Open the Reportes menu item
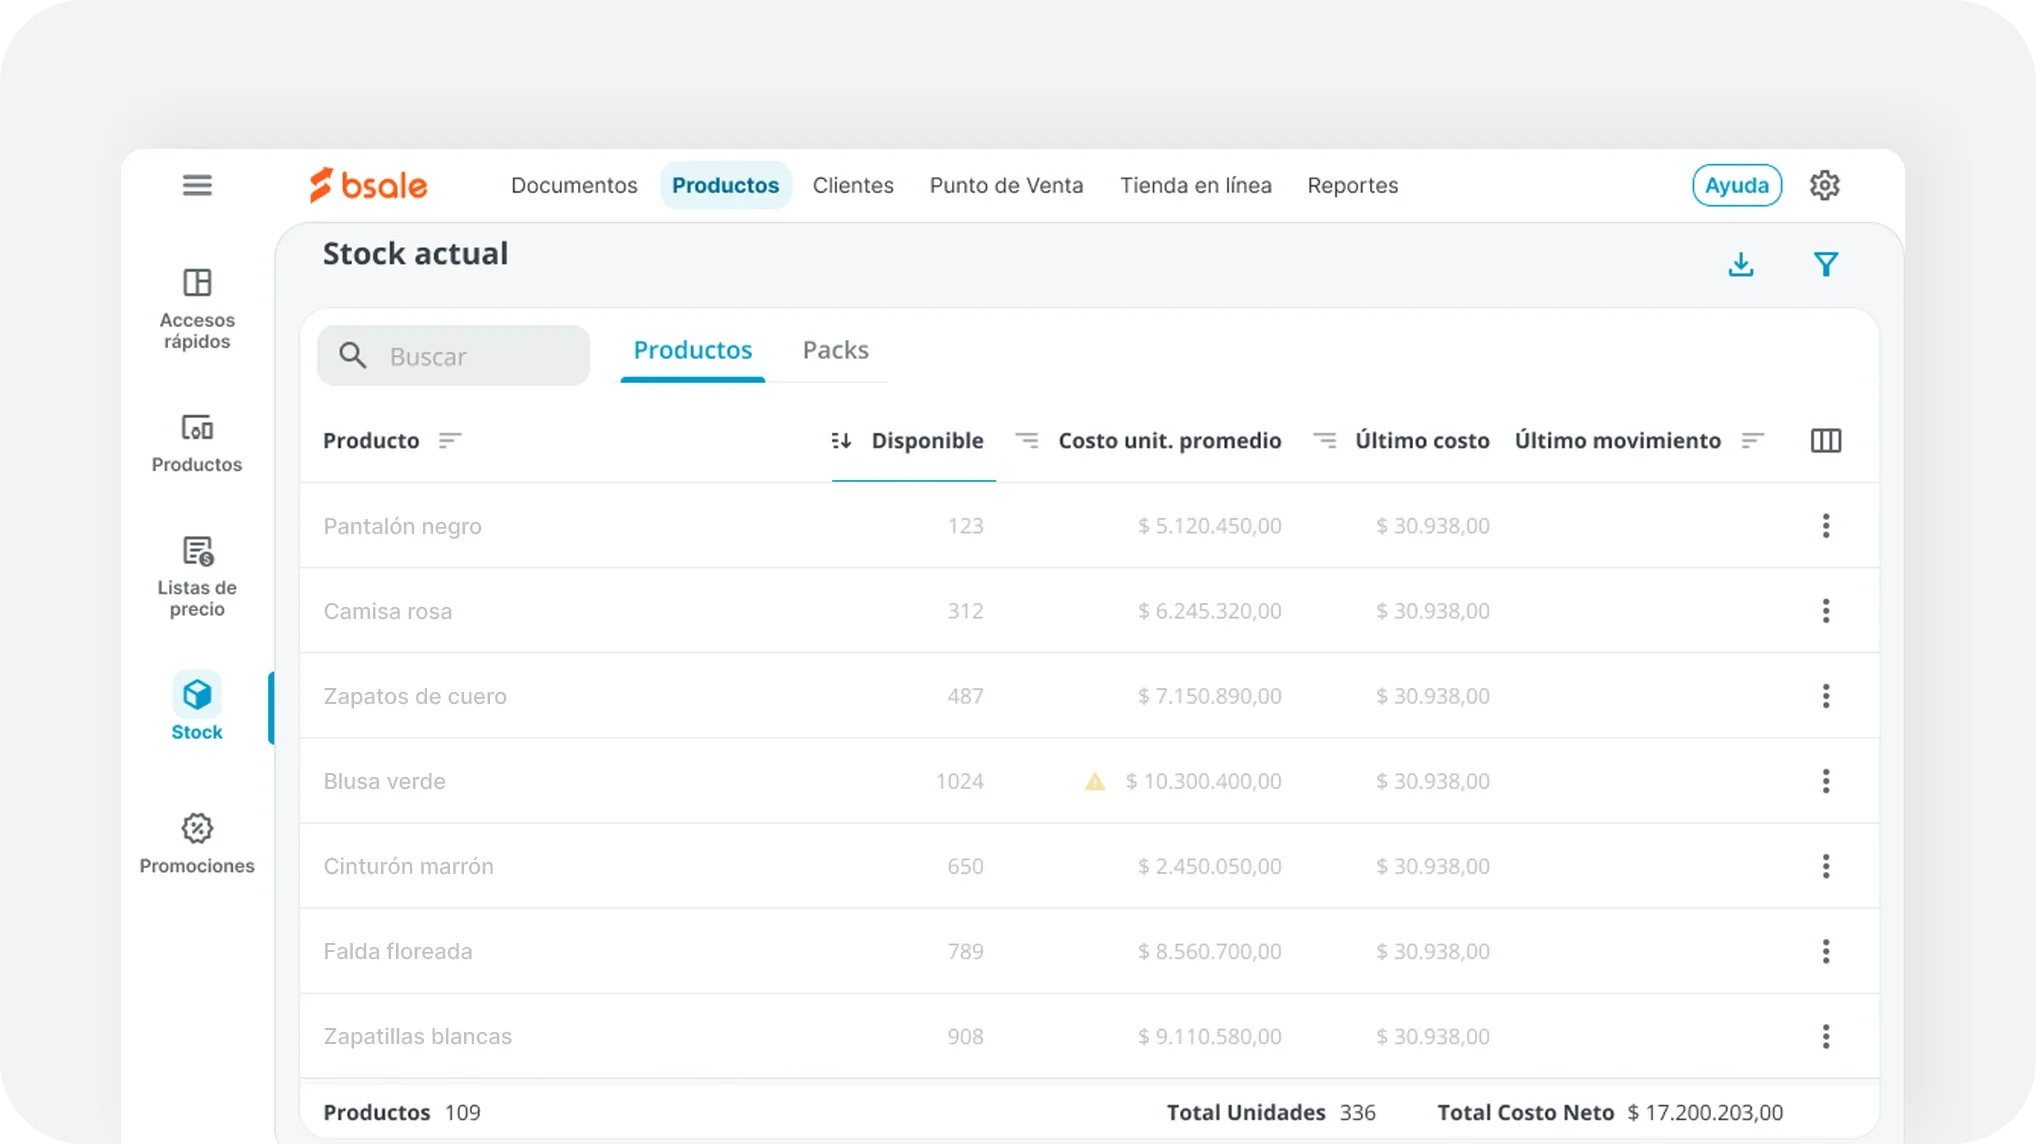 [x=1352, y=185]
